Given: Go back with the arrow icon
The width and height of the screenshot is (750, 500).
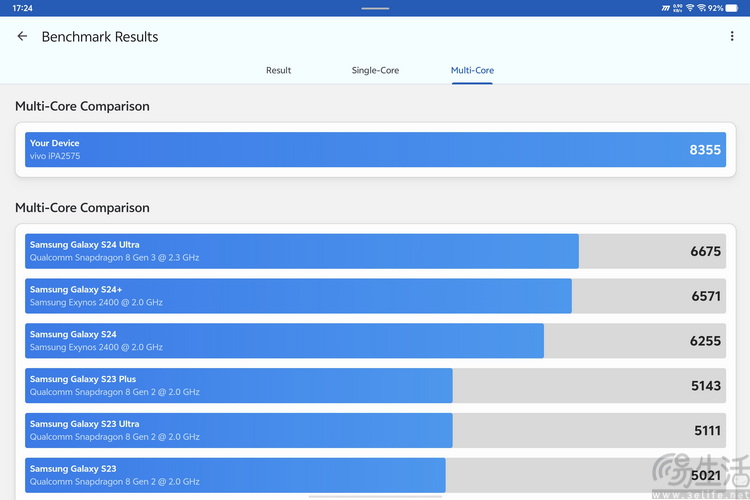Looking at the screenshot, I should click(22, 36).
